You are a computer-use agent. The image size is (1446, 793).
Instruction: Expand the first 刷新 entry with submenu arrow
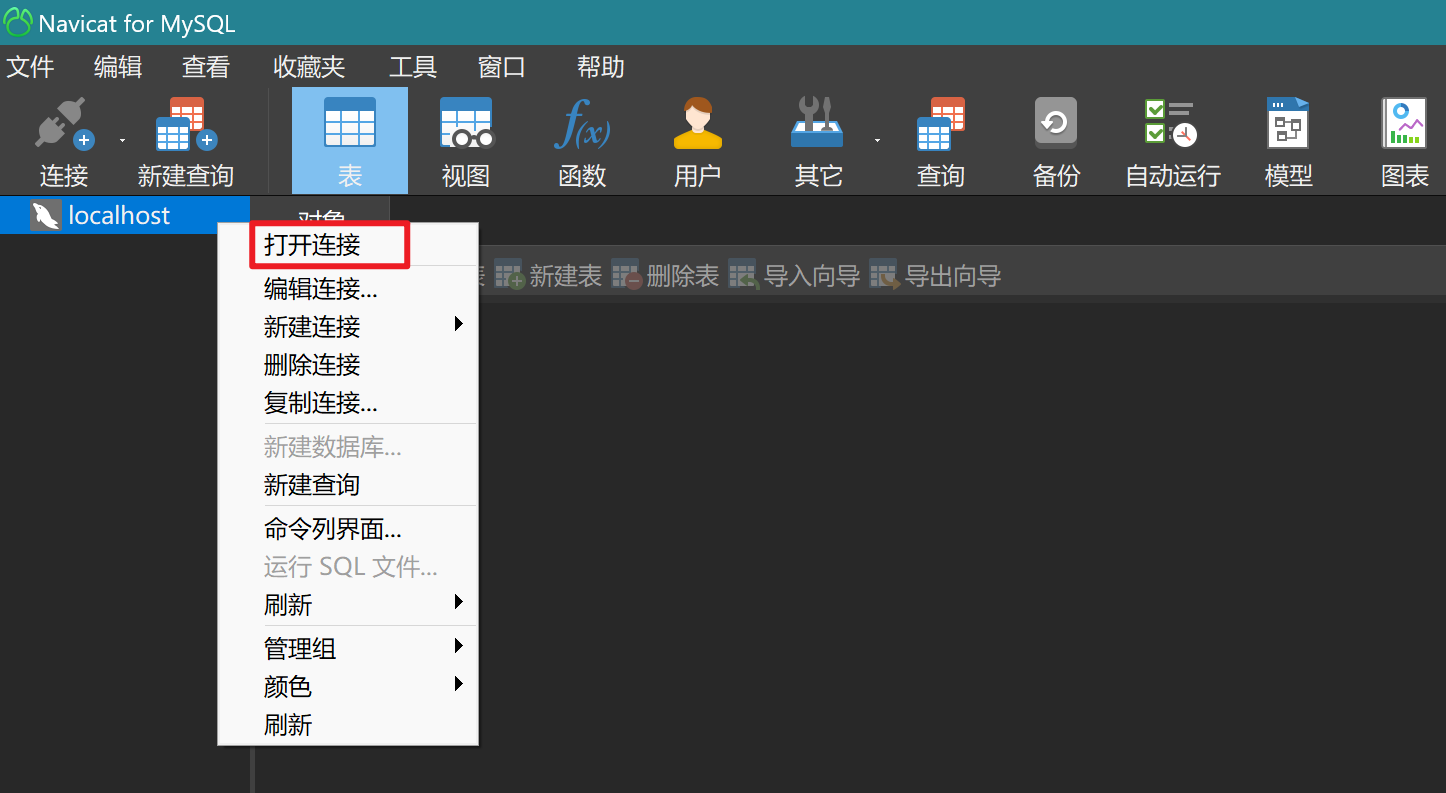pos(348,604)
